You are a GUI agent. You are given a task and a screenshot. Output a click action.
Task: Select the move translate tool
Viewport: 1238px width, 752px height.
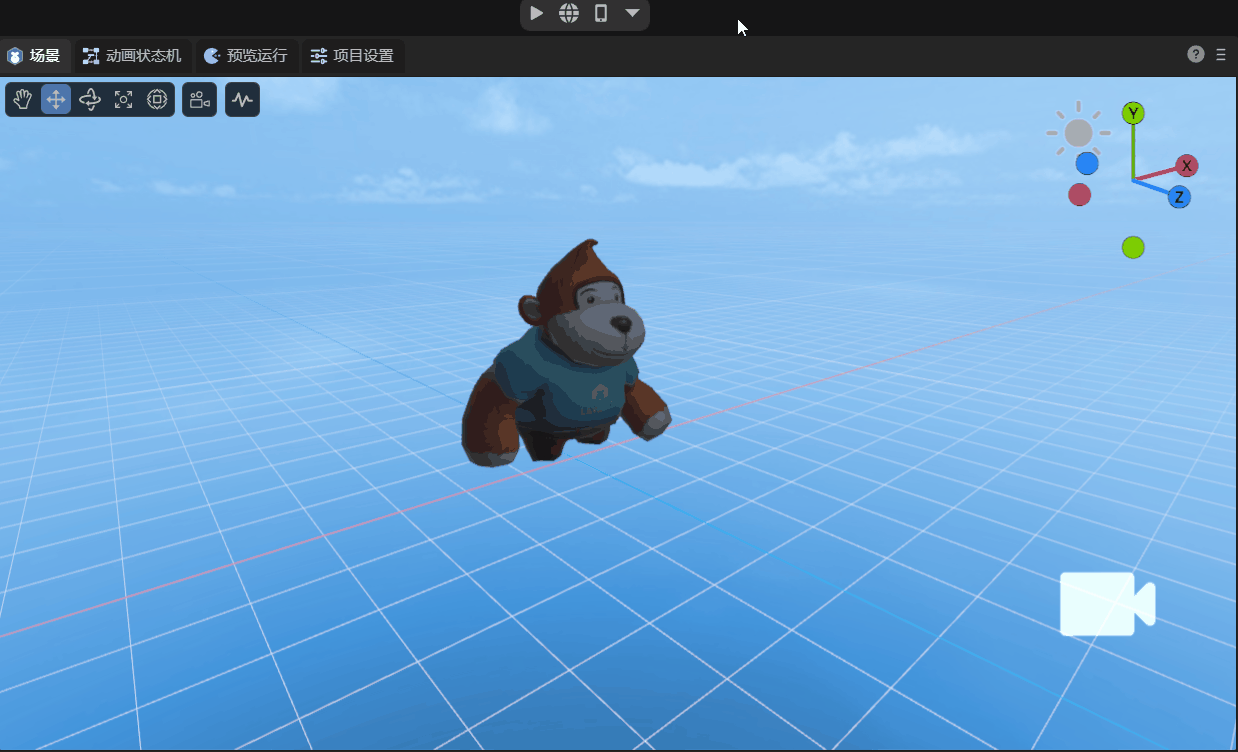pyautogui.click(x=56, y=99)
